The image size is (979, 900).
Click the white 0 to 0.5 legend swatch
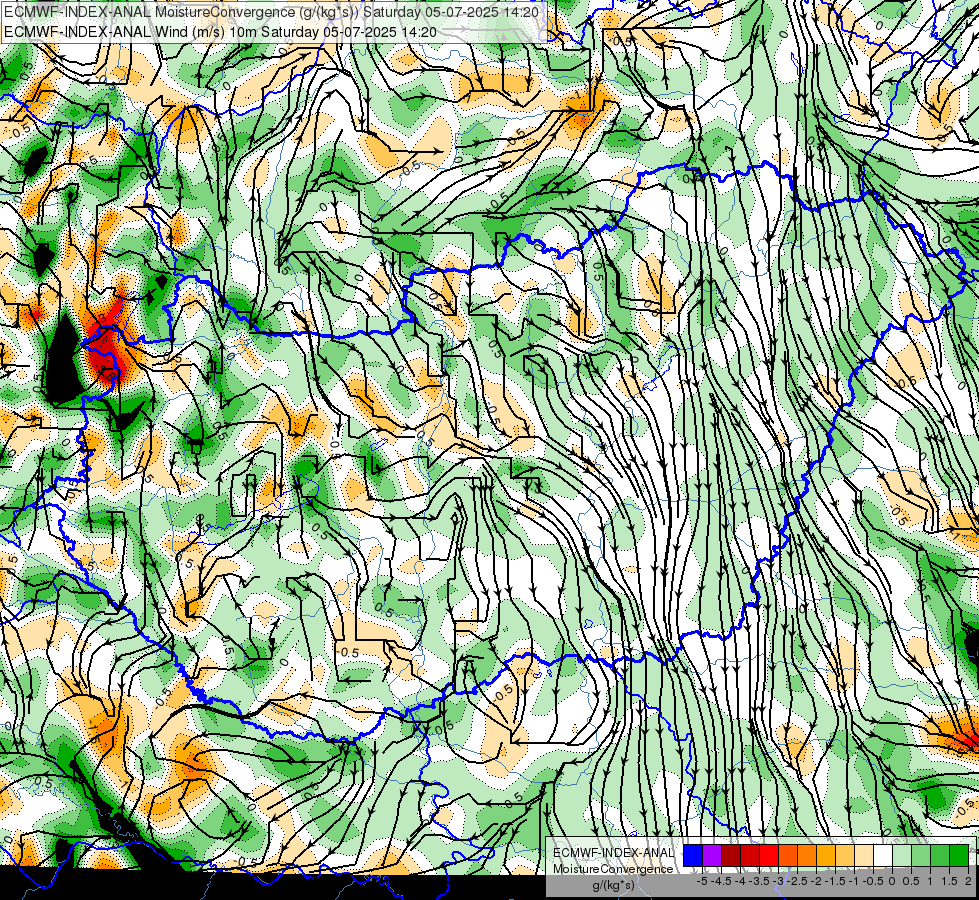883,856
